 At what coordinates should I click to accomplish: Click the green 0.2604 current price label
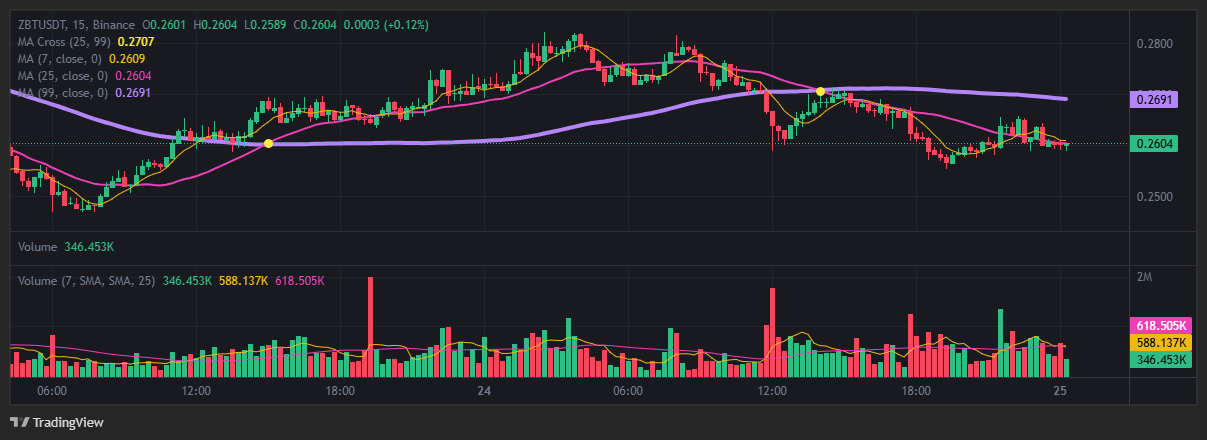tap(1154, 144)
